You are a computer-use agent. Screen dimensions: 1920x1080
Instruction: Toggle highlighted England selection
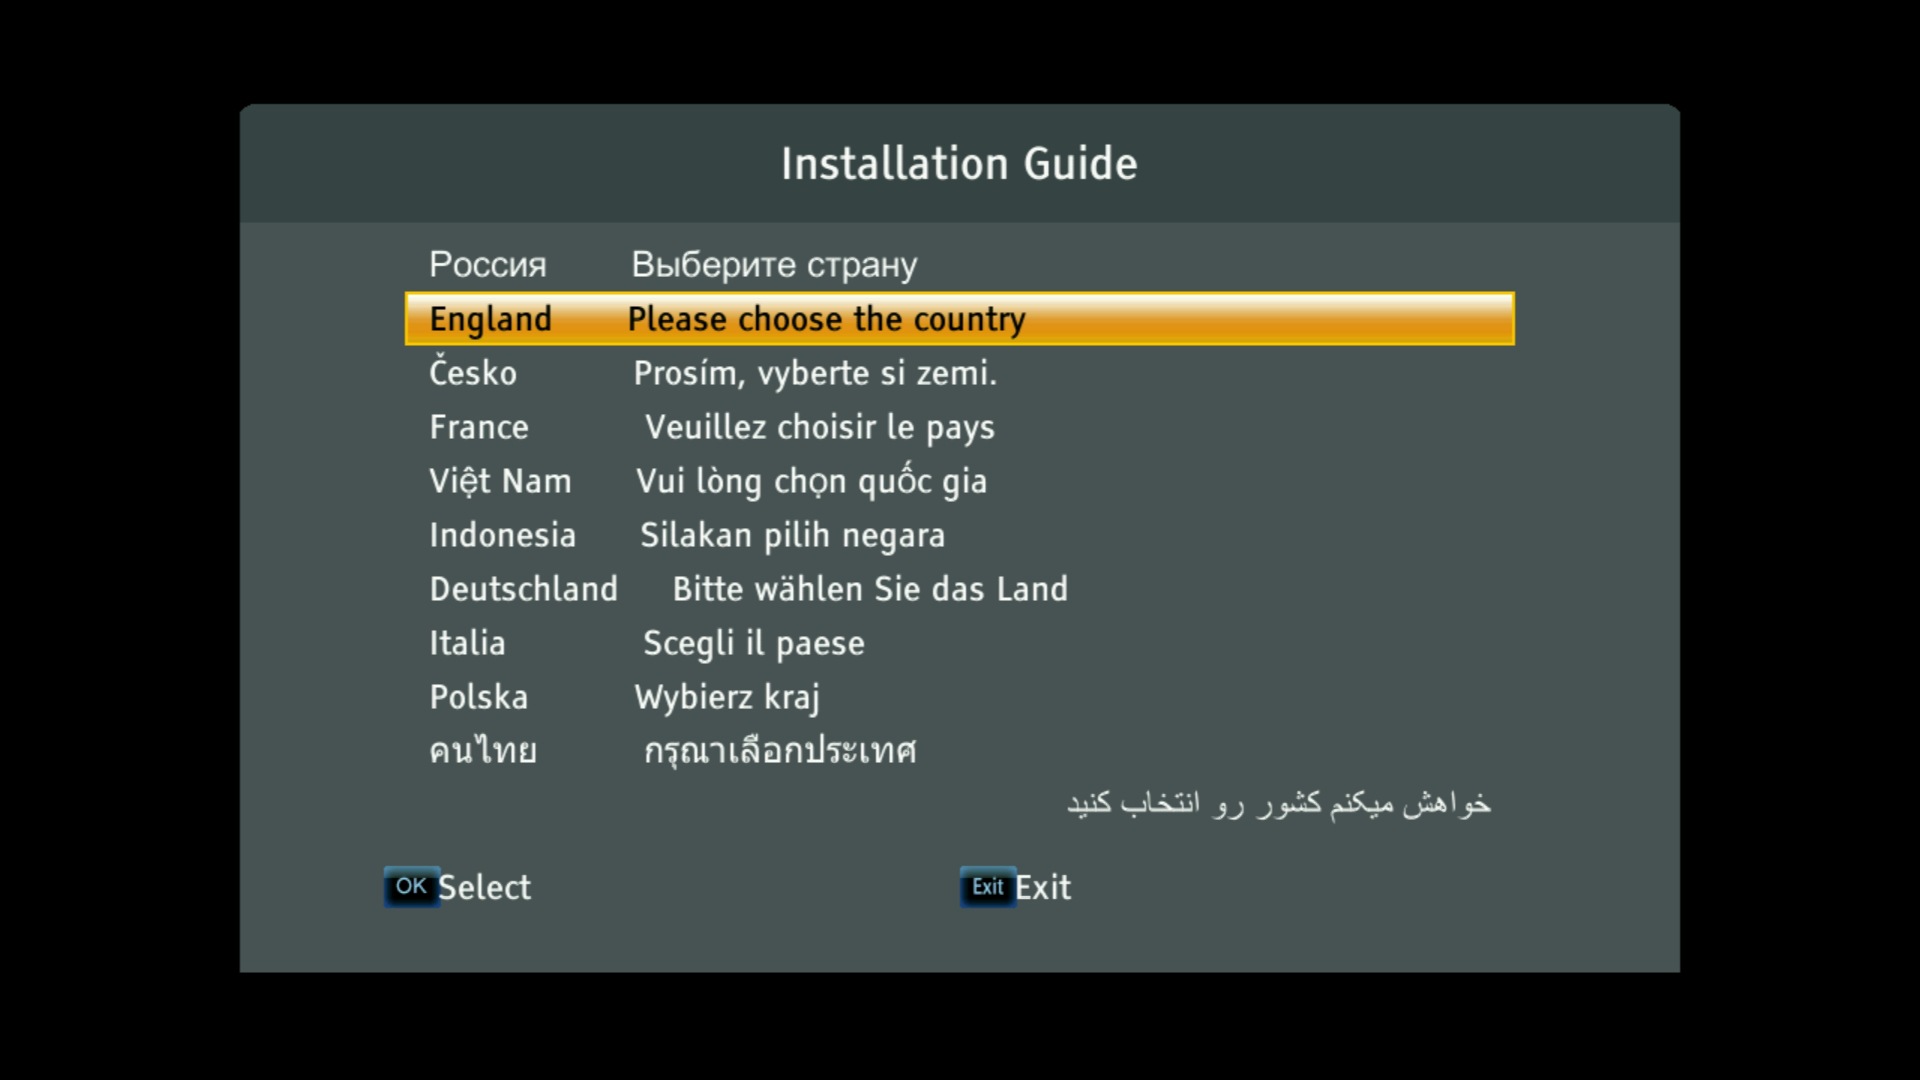[959, 319]
